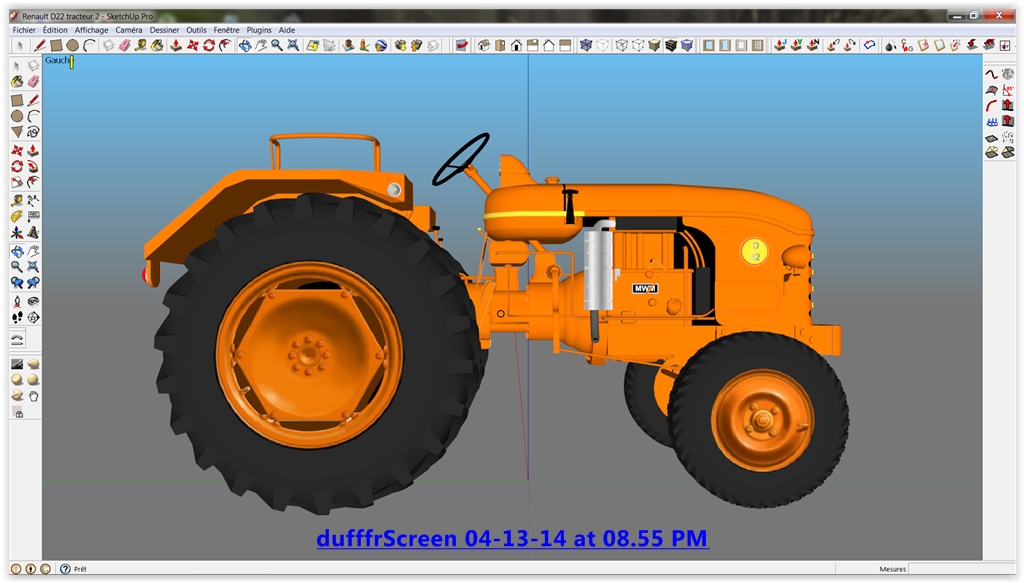This screenshot has height=583, width=1024.
Task: Select the Section Plane tool in left toolbar
Action: point(33,317)
